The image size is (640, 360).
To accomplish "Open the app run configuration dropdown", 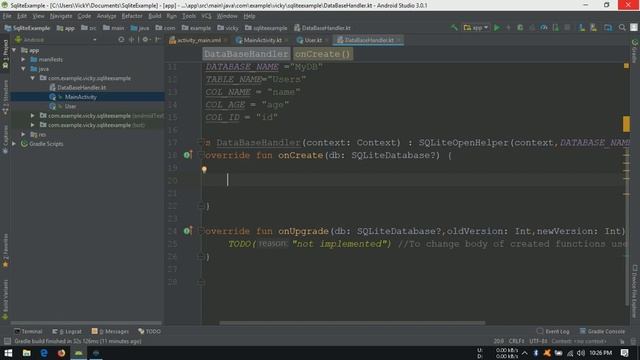I will point(476,28).
